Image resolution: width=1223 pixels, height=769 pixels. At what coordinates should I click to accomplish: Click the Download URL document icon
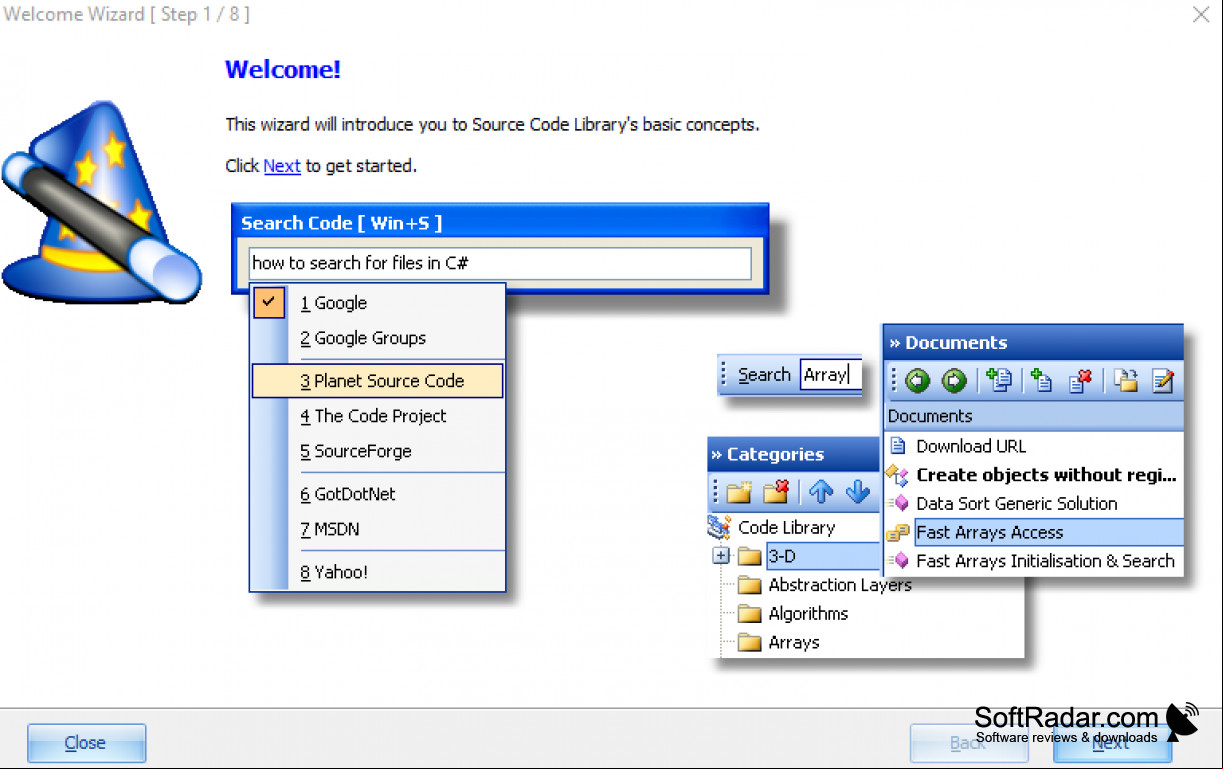[897, 446]
